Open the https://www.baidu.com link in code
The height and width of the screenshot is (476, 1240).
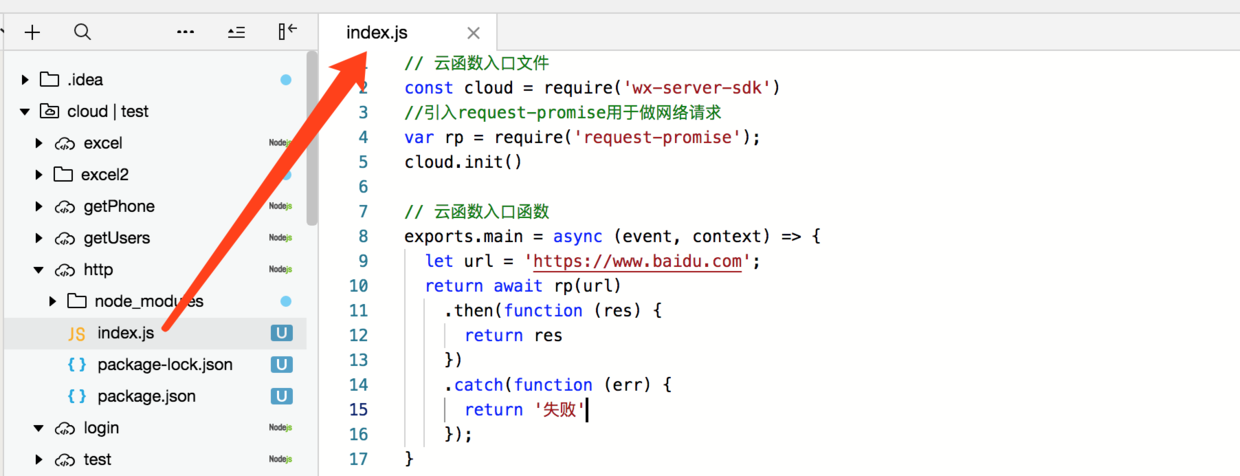tap(637, 262)
